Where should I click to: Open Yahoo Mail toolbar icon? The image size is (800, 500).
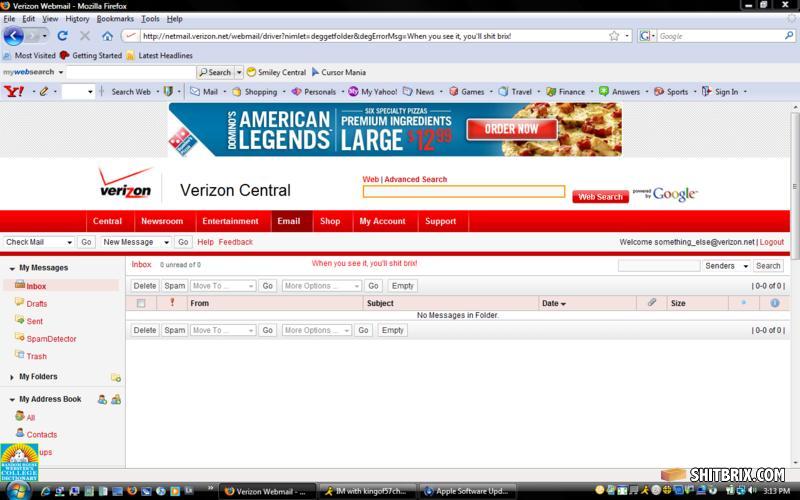(x=204, y=92)
